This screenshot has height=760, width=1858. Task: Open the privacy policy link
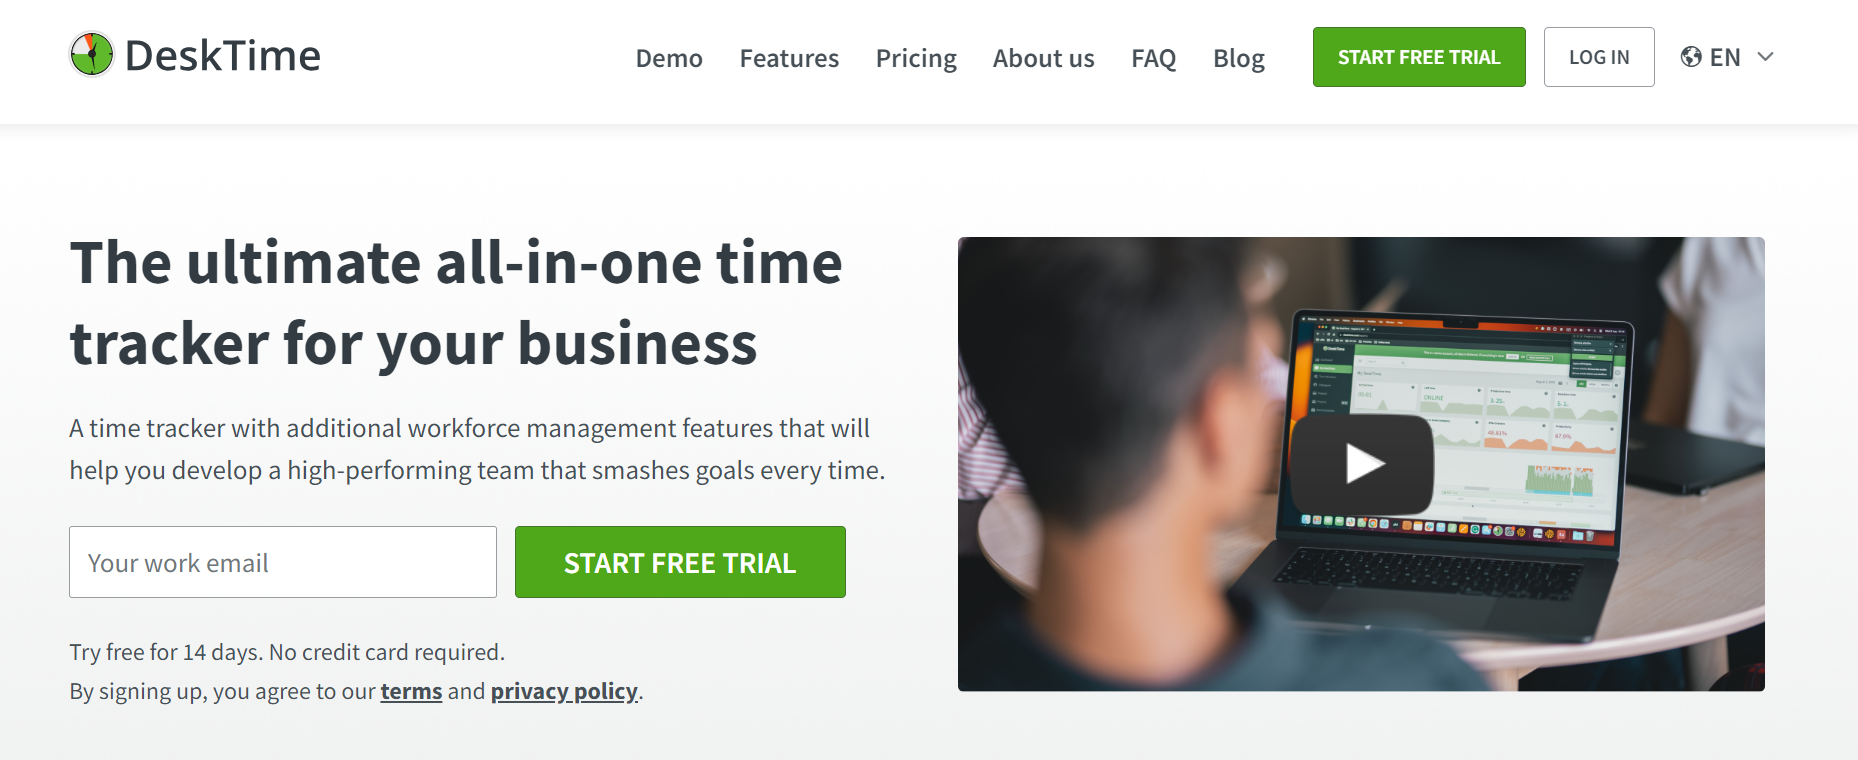pyautogui.click(x=564, y=691)
